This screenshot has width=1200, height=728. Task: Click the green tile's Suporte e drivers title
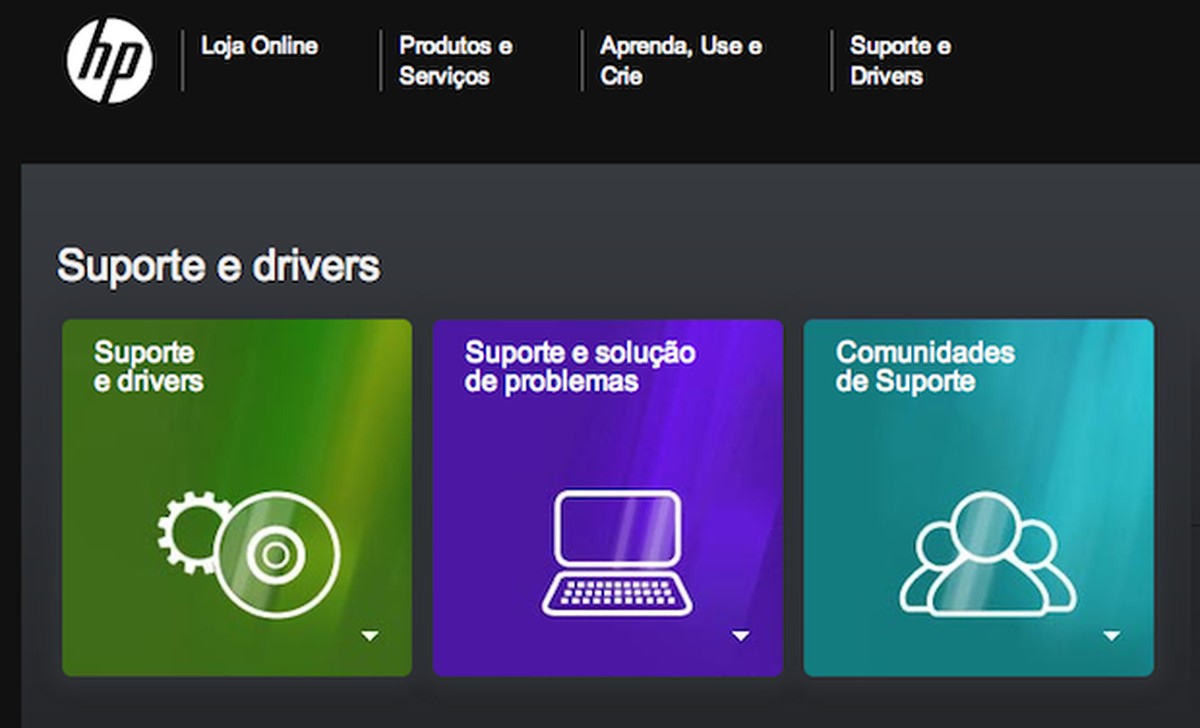(x=148, y=366)
